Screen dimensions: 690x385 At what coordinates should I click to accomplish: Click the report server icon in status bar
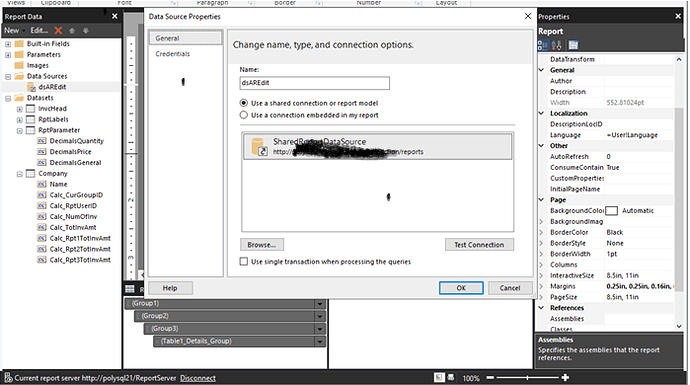coord(8,378)
